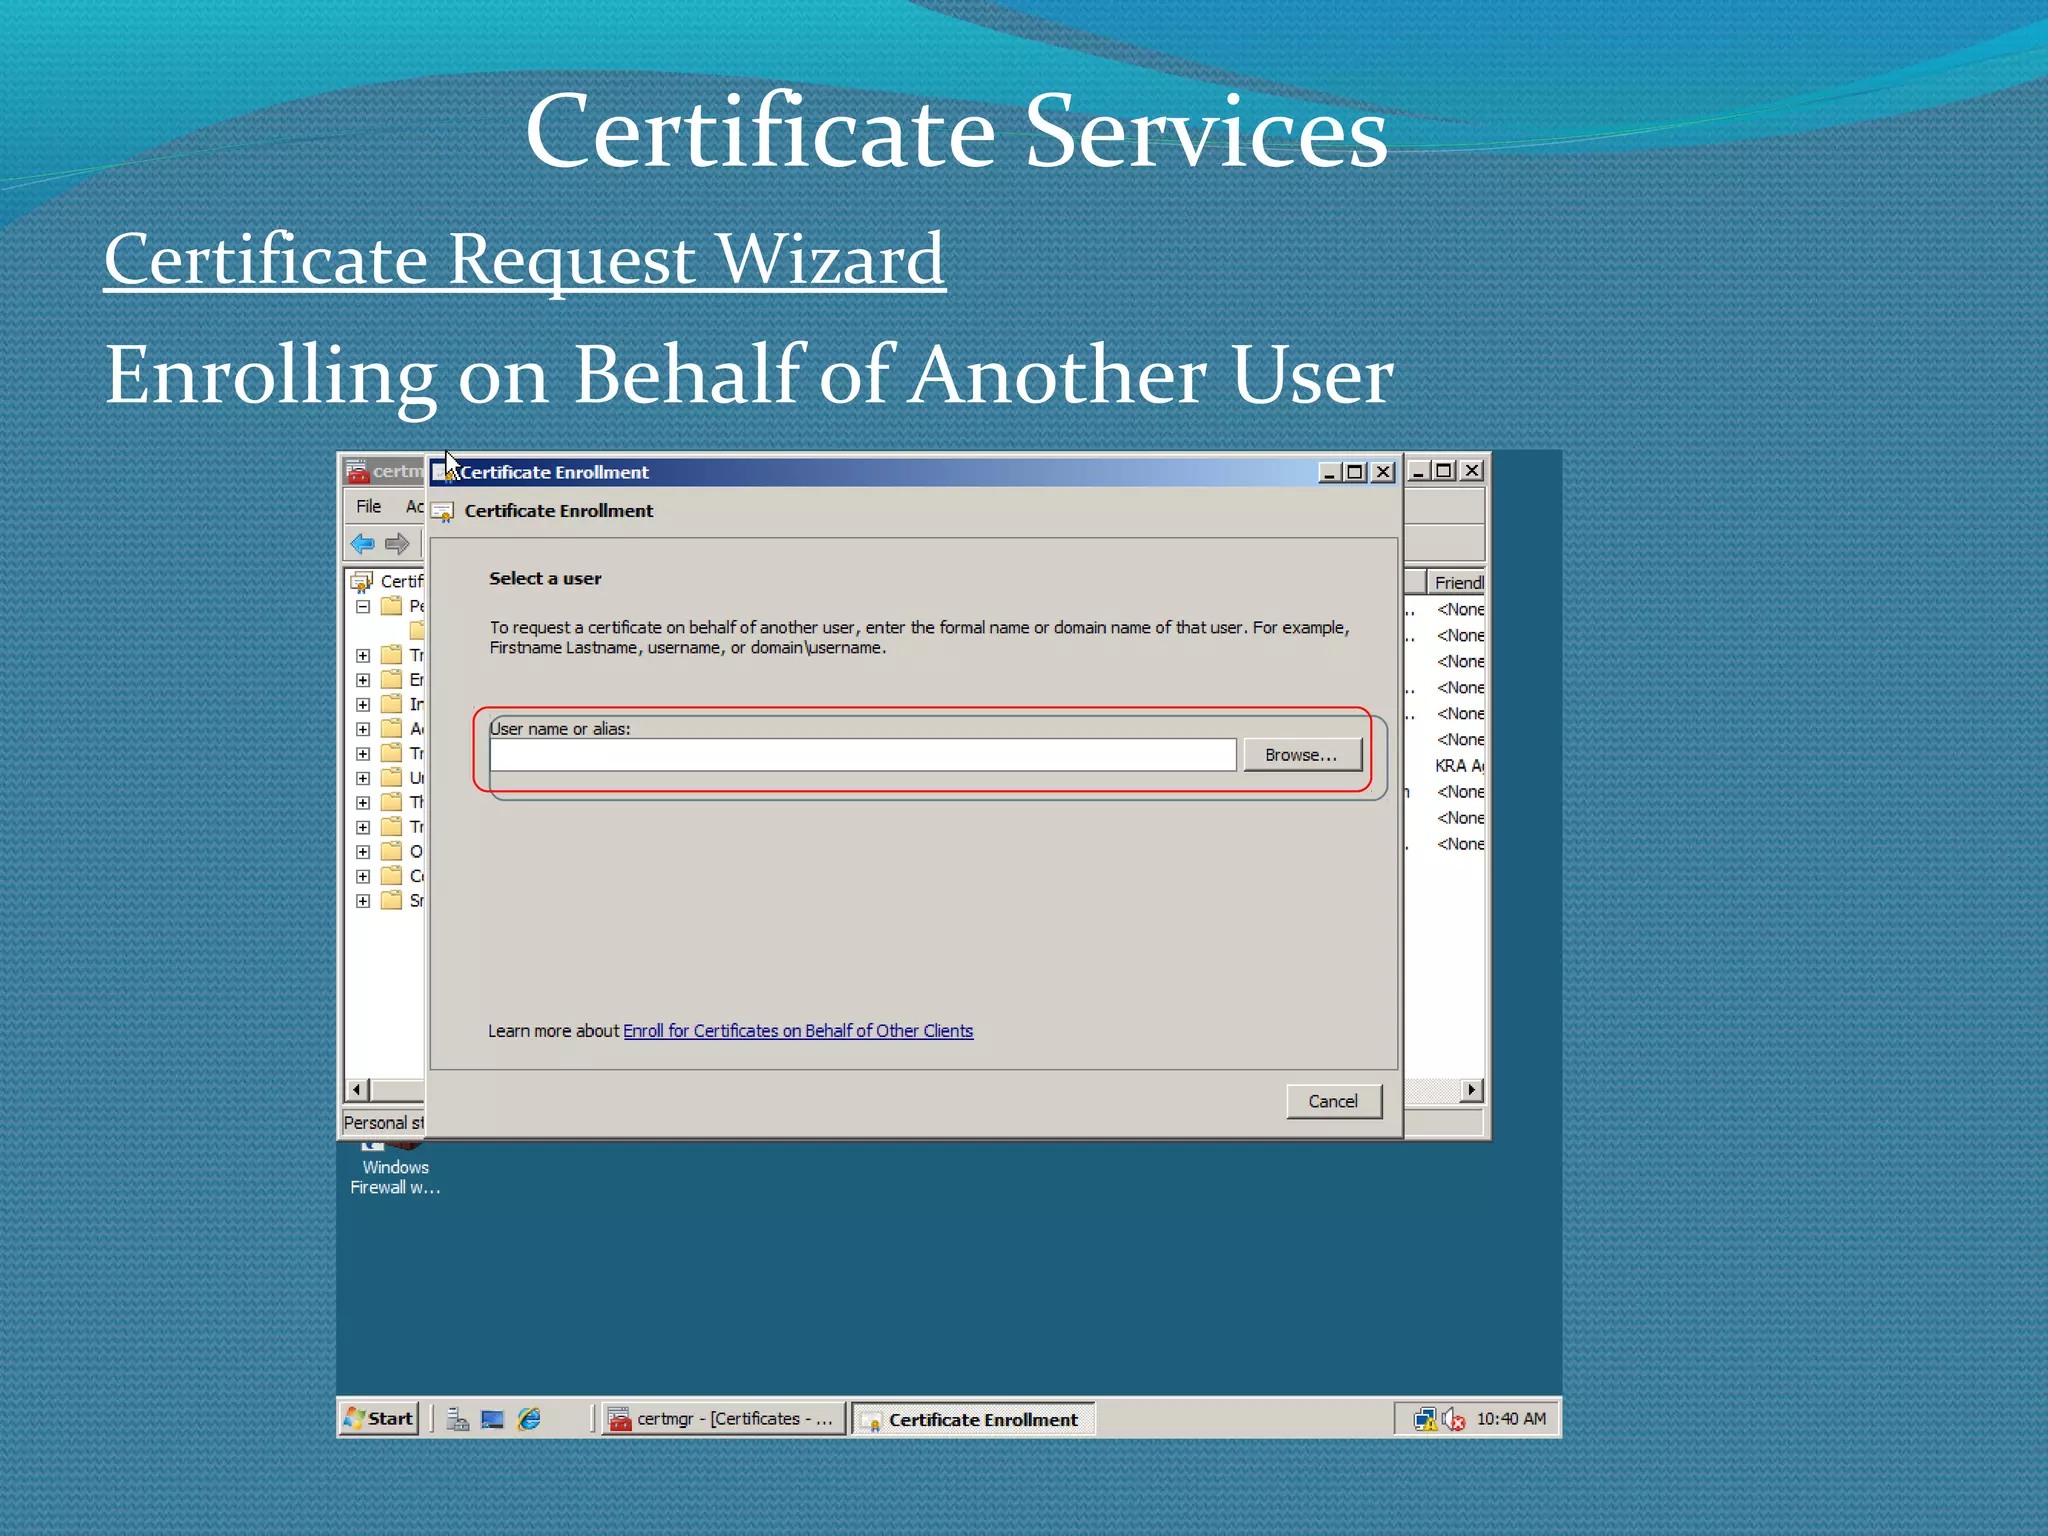Screen dimensions: 2048x1536
Task: Select the second Tr folder icon below Ac
Action: tap(392, 753)
